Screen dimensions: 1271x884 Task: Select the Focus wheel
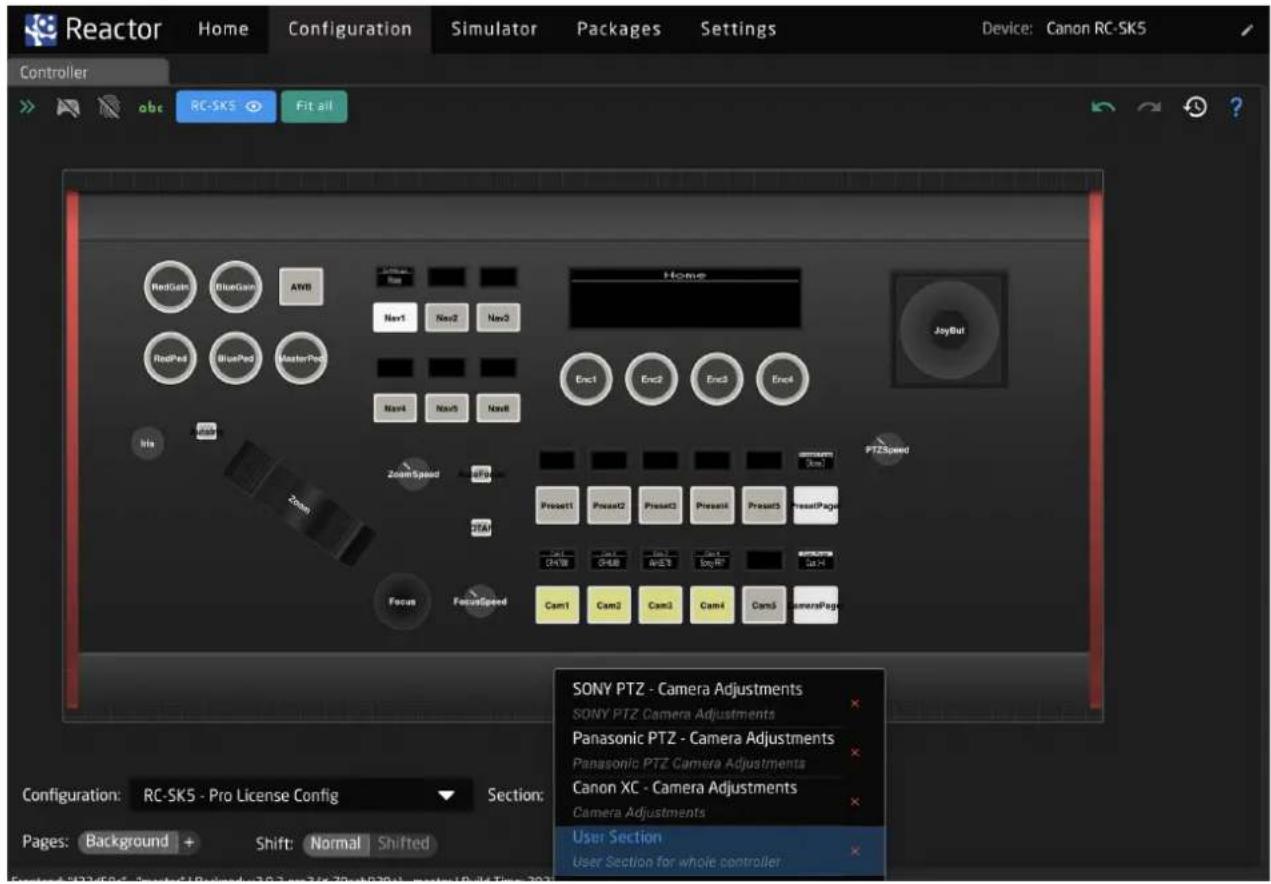click(x=403, y=601)
